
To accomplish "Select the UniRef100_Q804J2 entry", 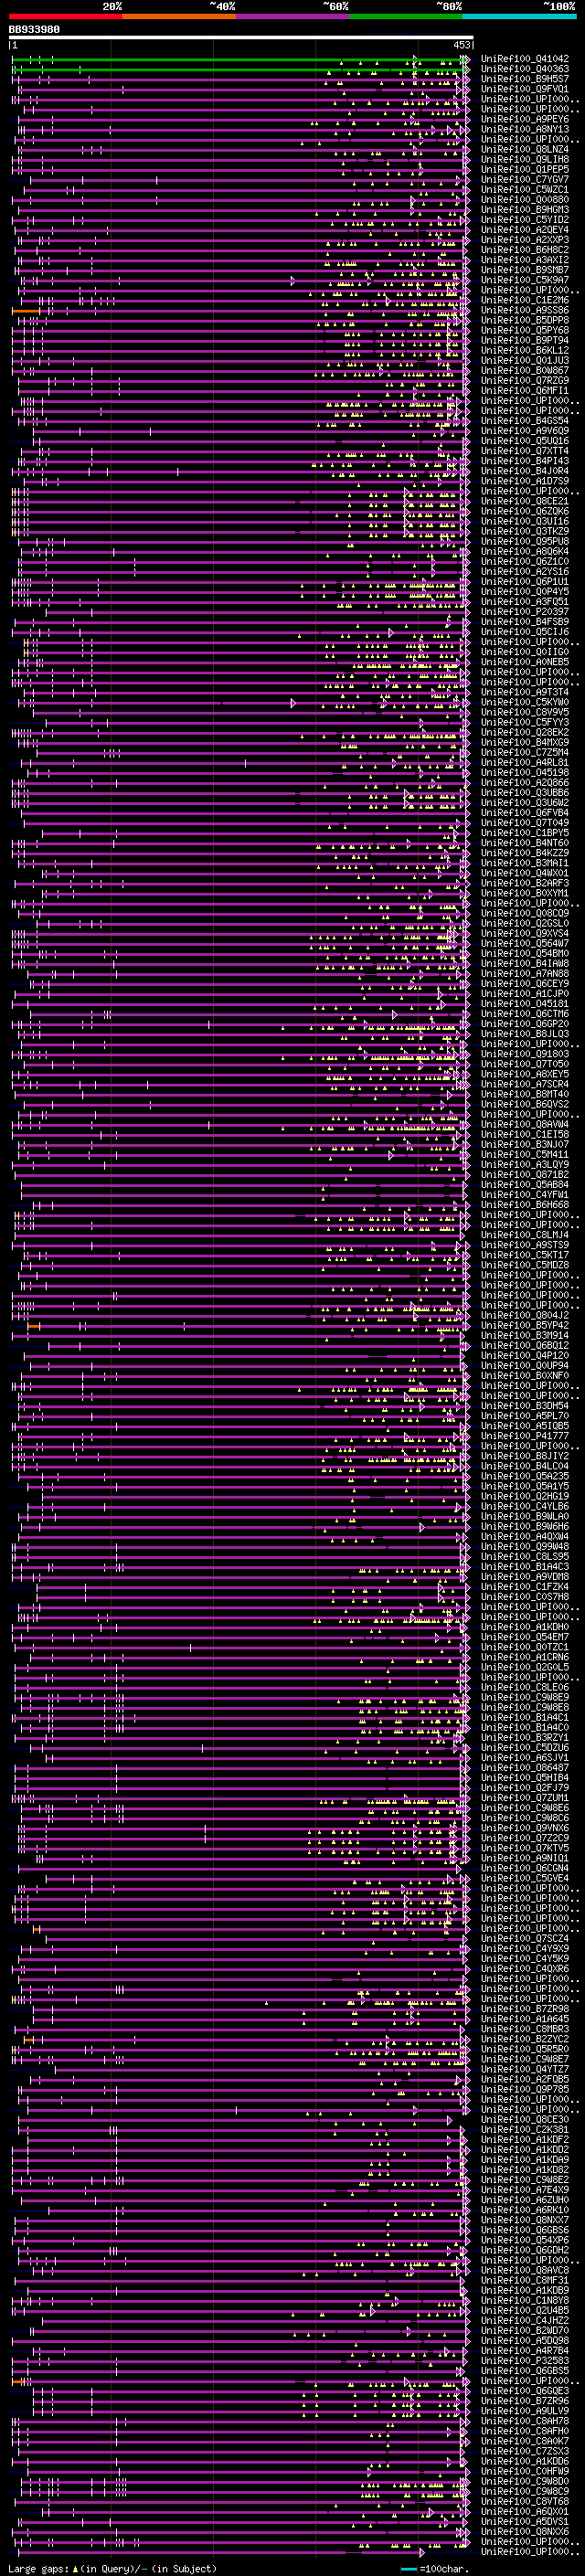I will (525, 1315).
